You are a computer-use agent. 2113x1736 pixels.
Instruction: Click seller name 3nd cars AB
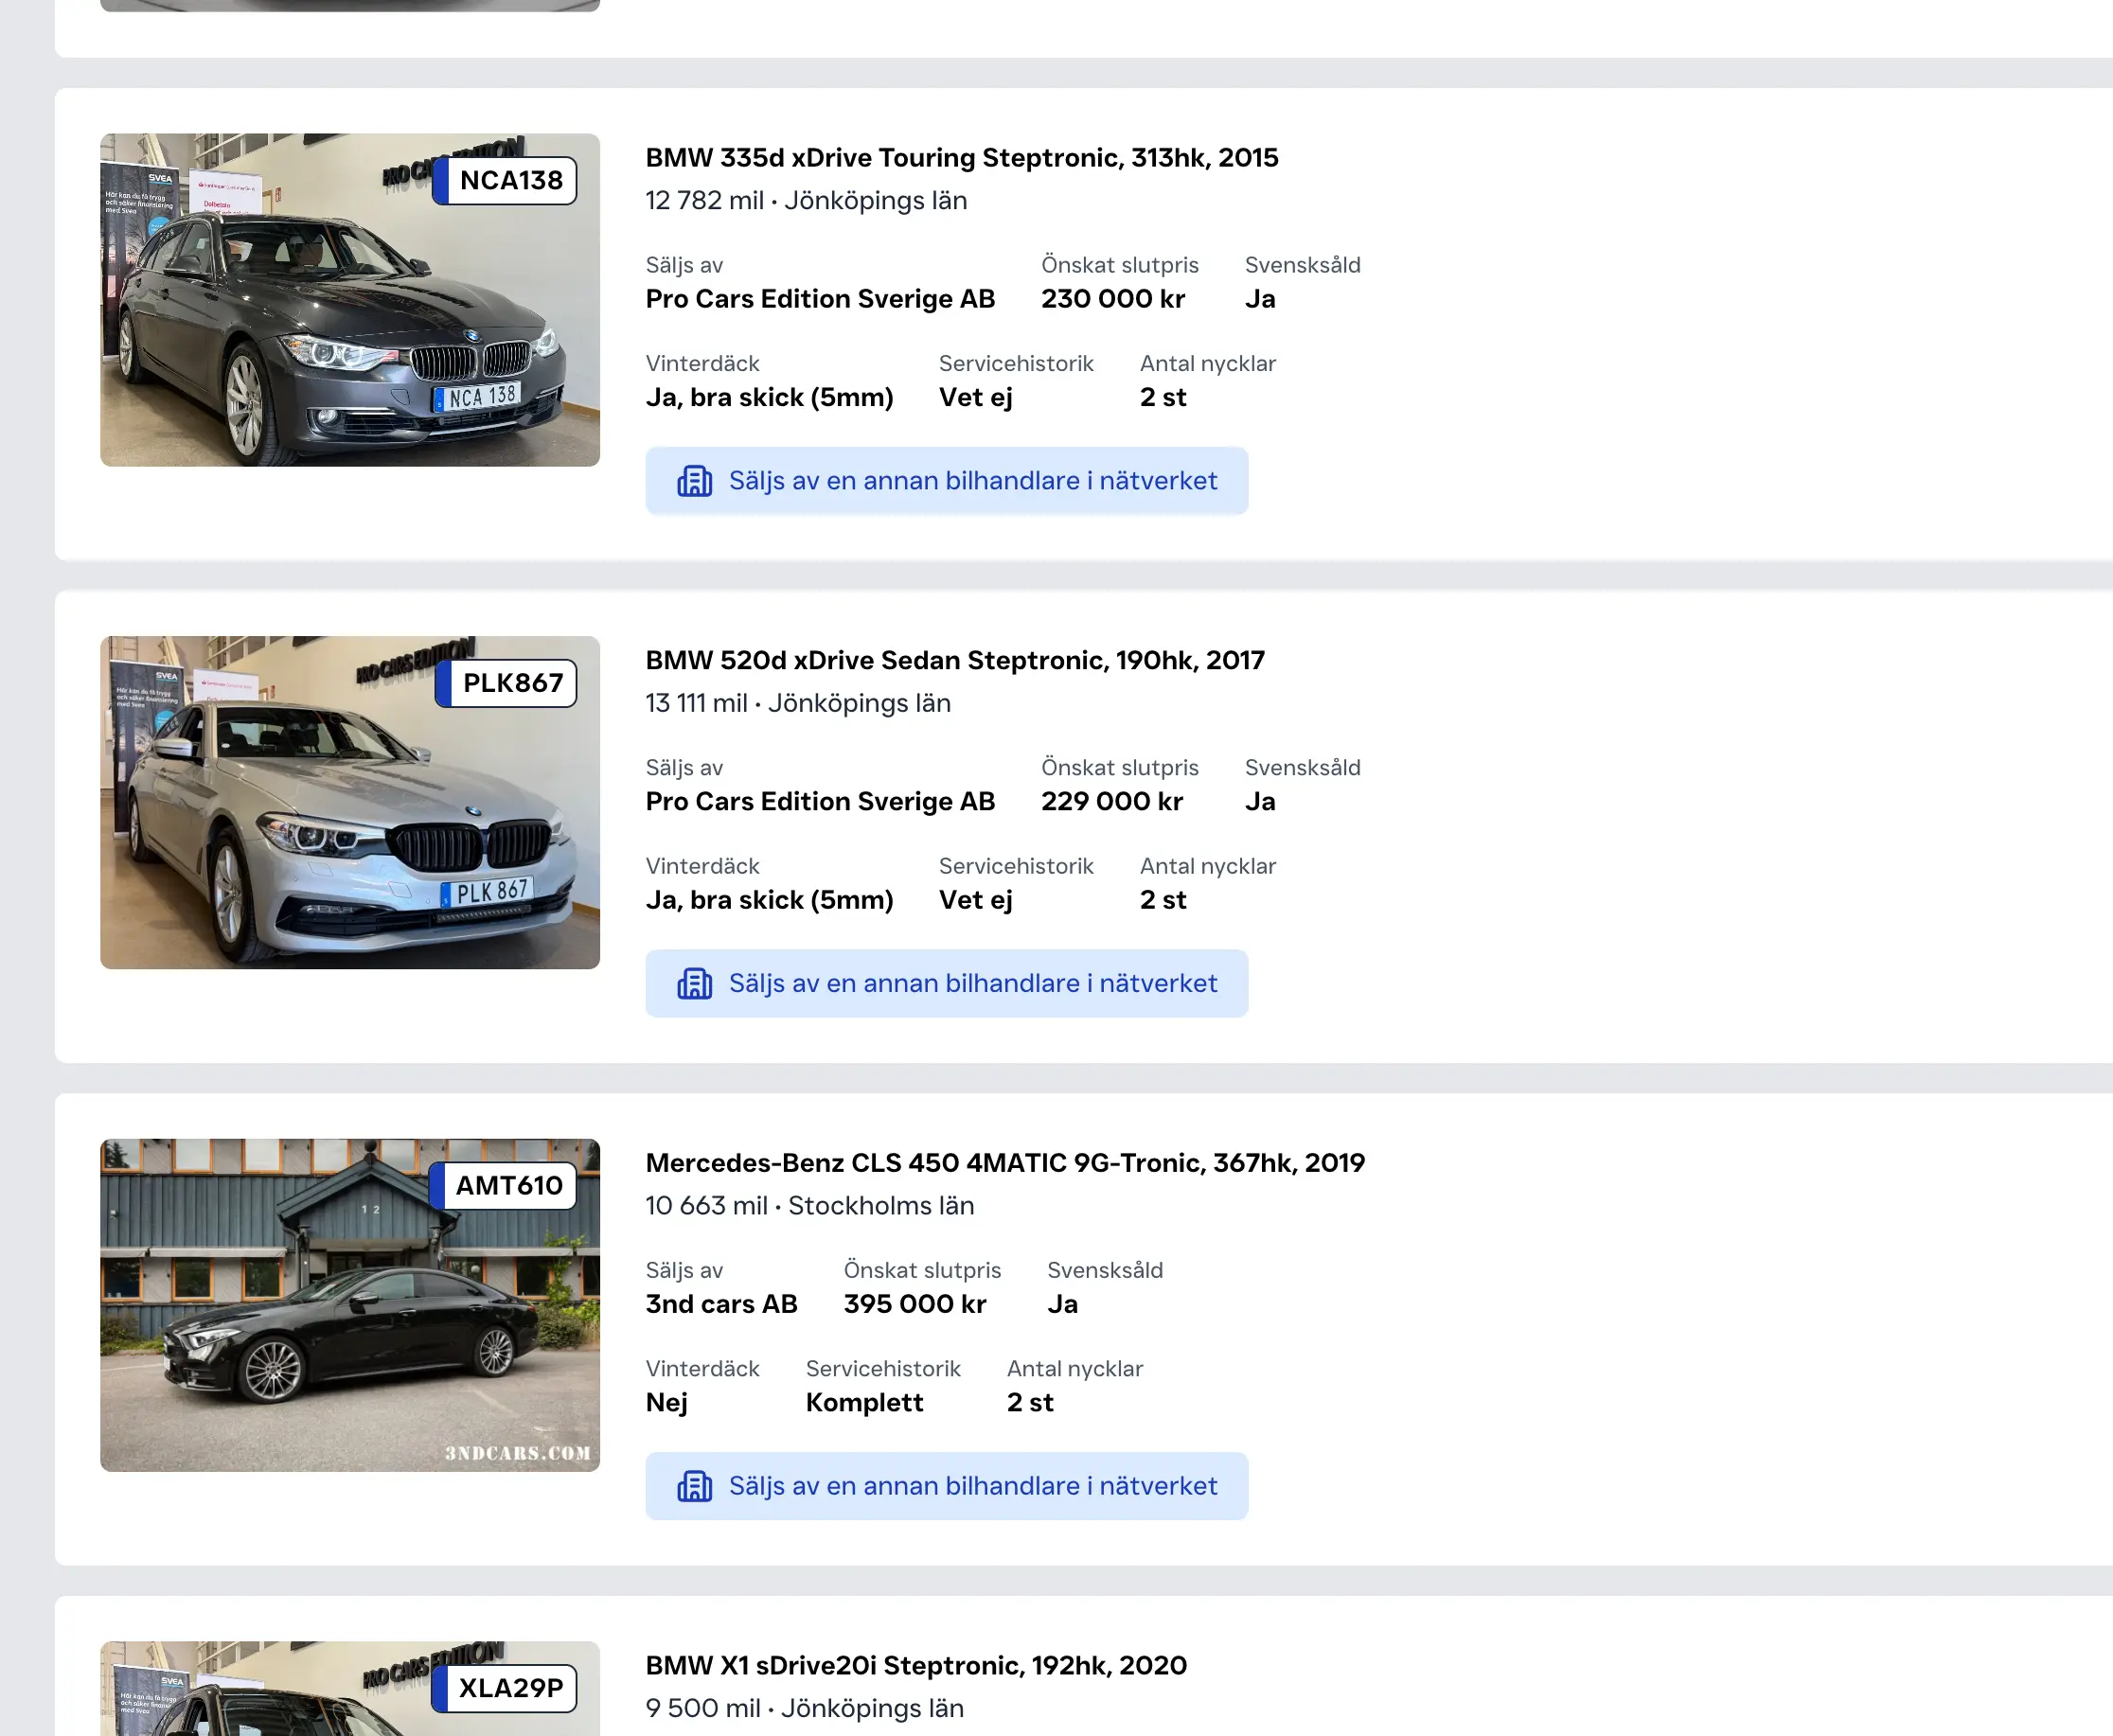click(721, 1304)
